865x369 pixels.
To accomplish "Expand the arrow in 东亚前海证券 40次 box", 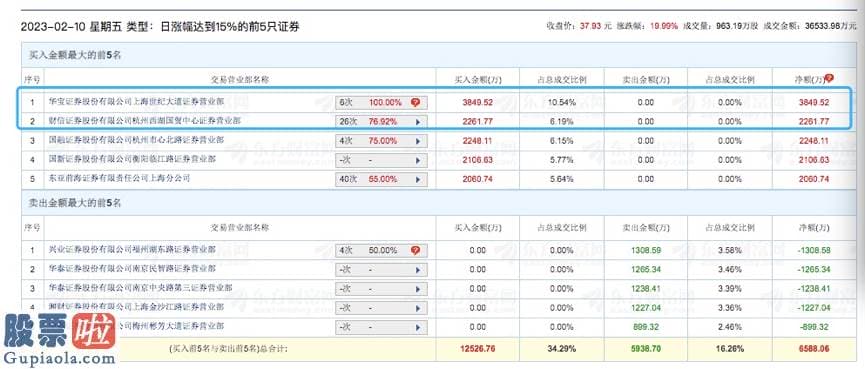I will (x=418, y=180).
